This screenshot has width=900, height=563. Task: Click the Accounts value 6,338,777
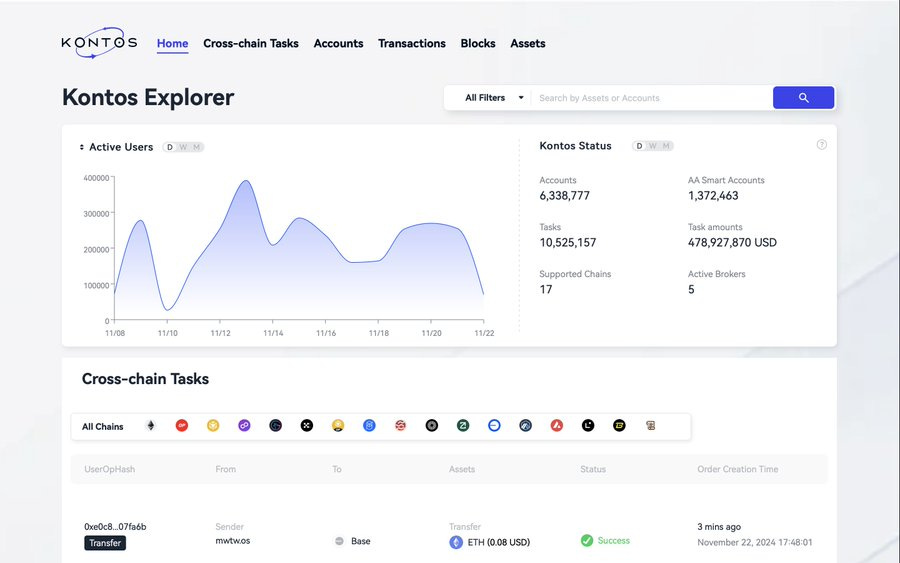564,196
